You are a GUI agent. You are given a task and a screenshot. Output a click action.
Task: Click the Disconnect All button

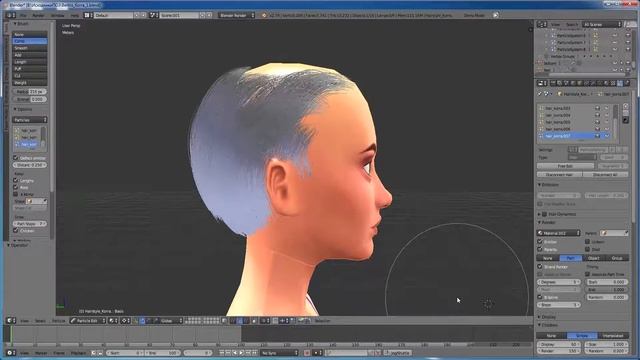[x=605, y=175]
